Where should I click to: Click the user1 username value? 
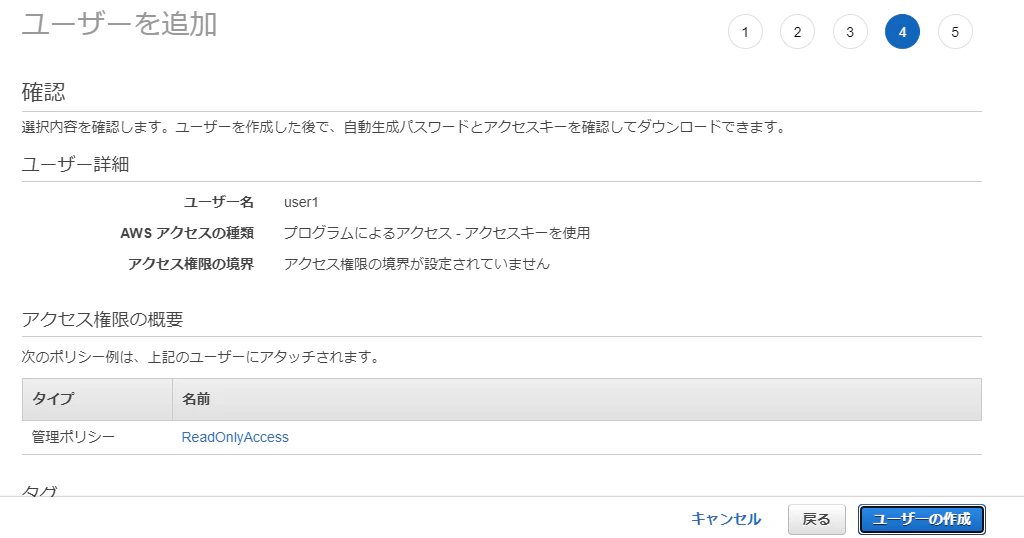pos(301,202)
